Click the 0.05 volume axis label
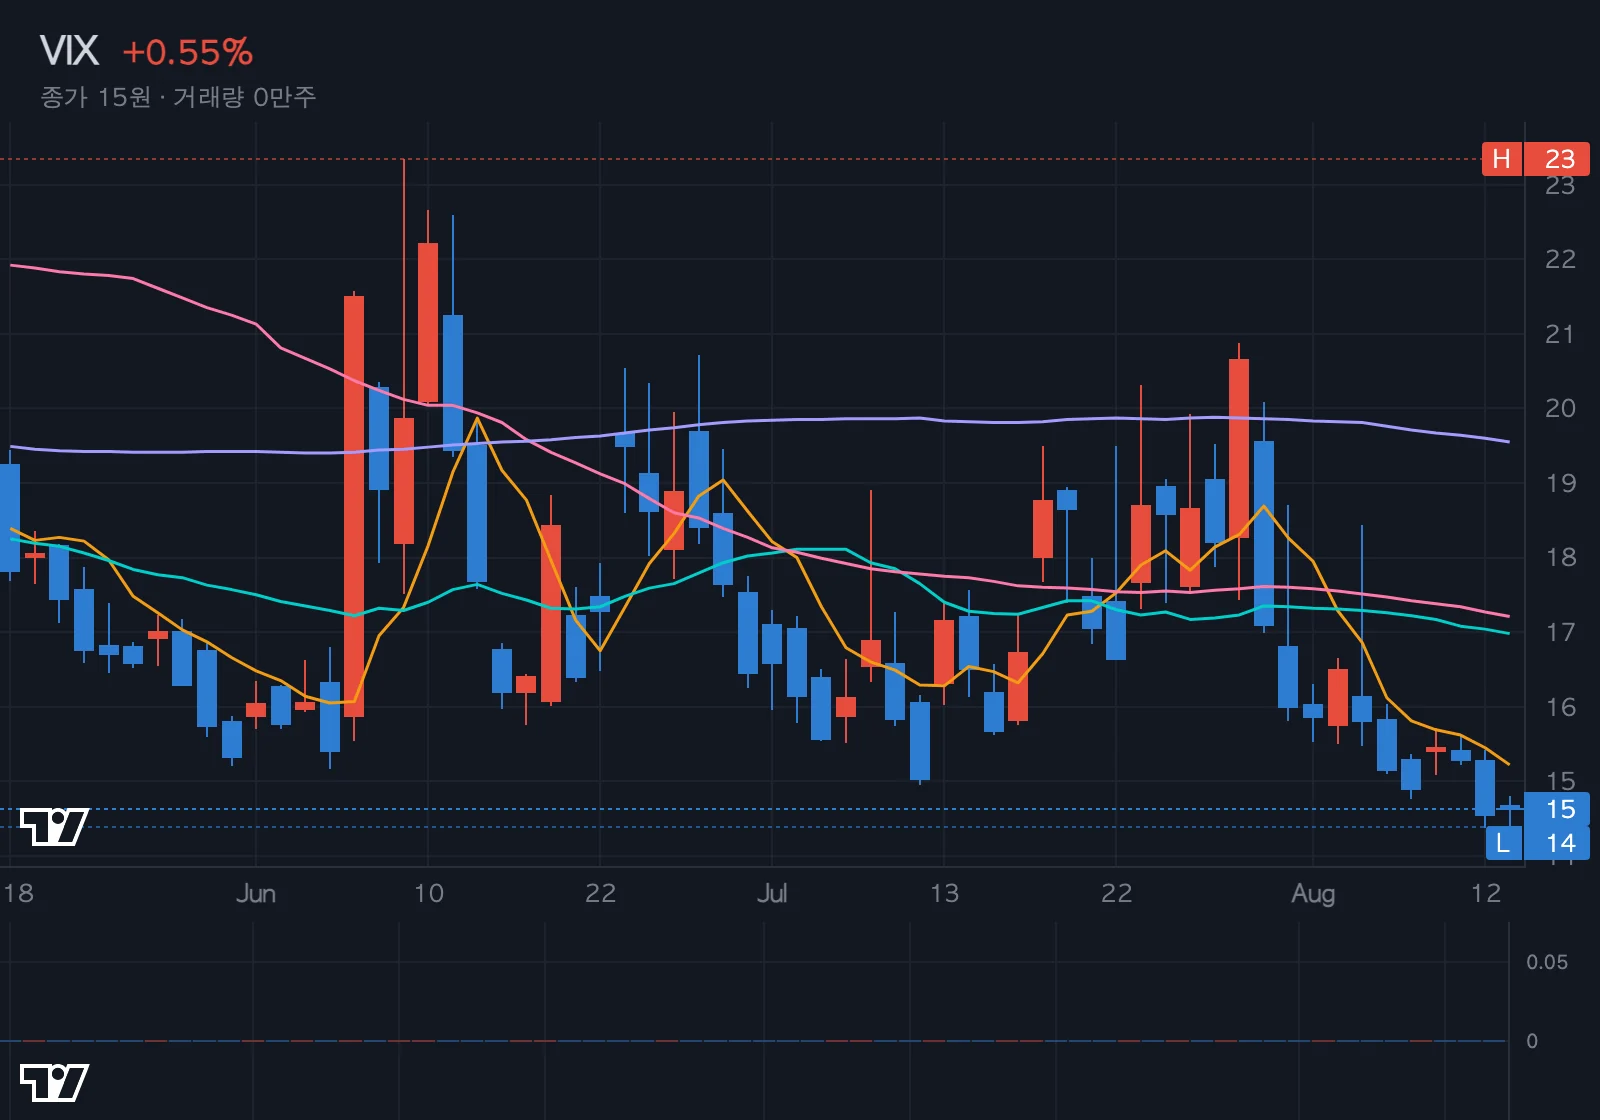The image size is (1600, 1120). [1546, 962]
